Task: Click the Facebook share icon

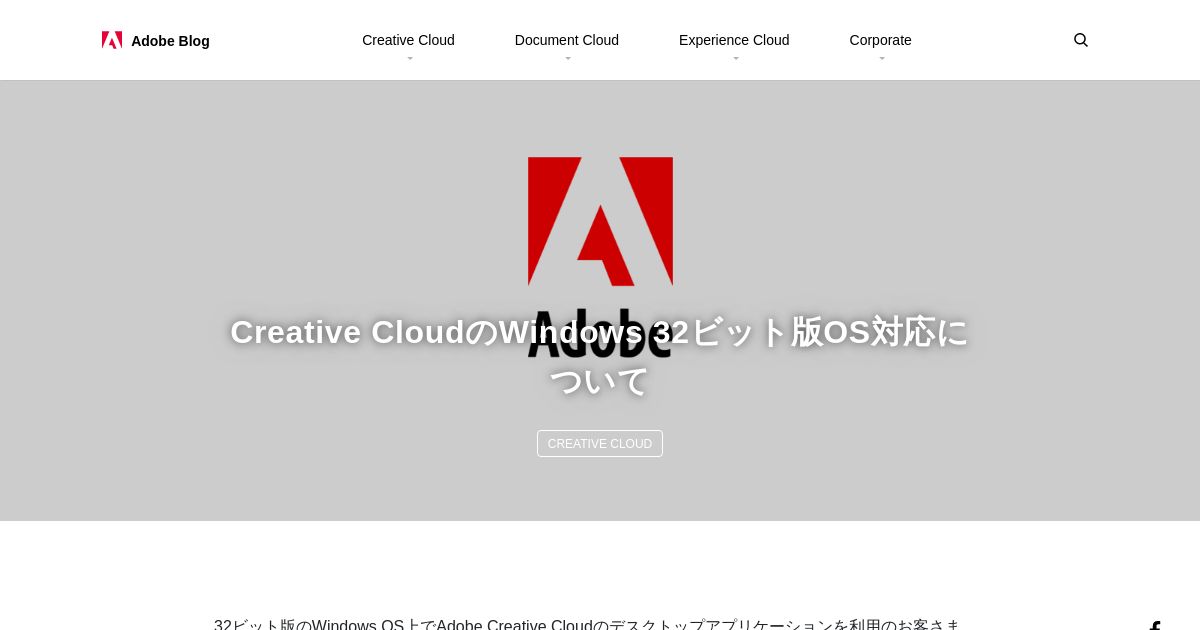Action: click(x=1155, y=626)
